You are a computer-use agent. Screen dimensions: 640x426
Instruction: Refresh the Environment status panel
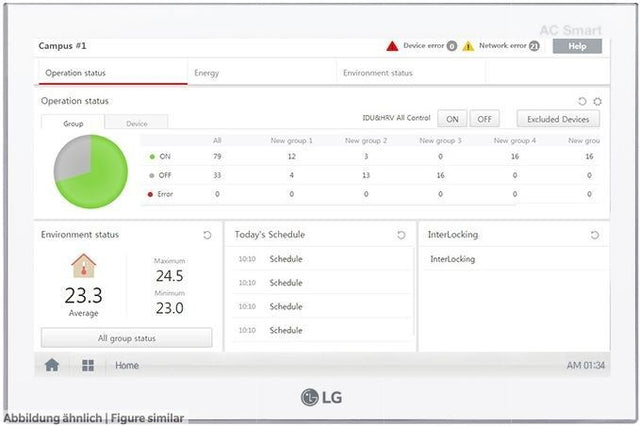(x=207, y=235)
